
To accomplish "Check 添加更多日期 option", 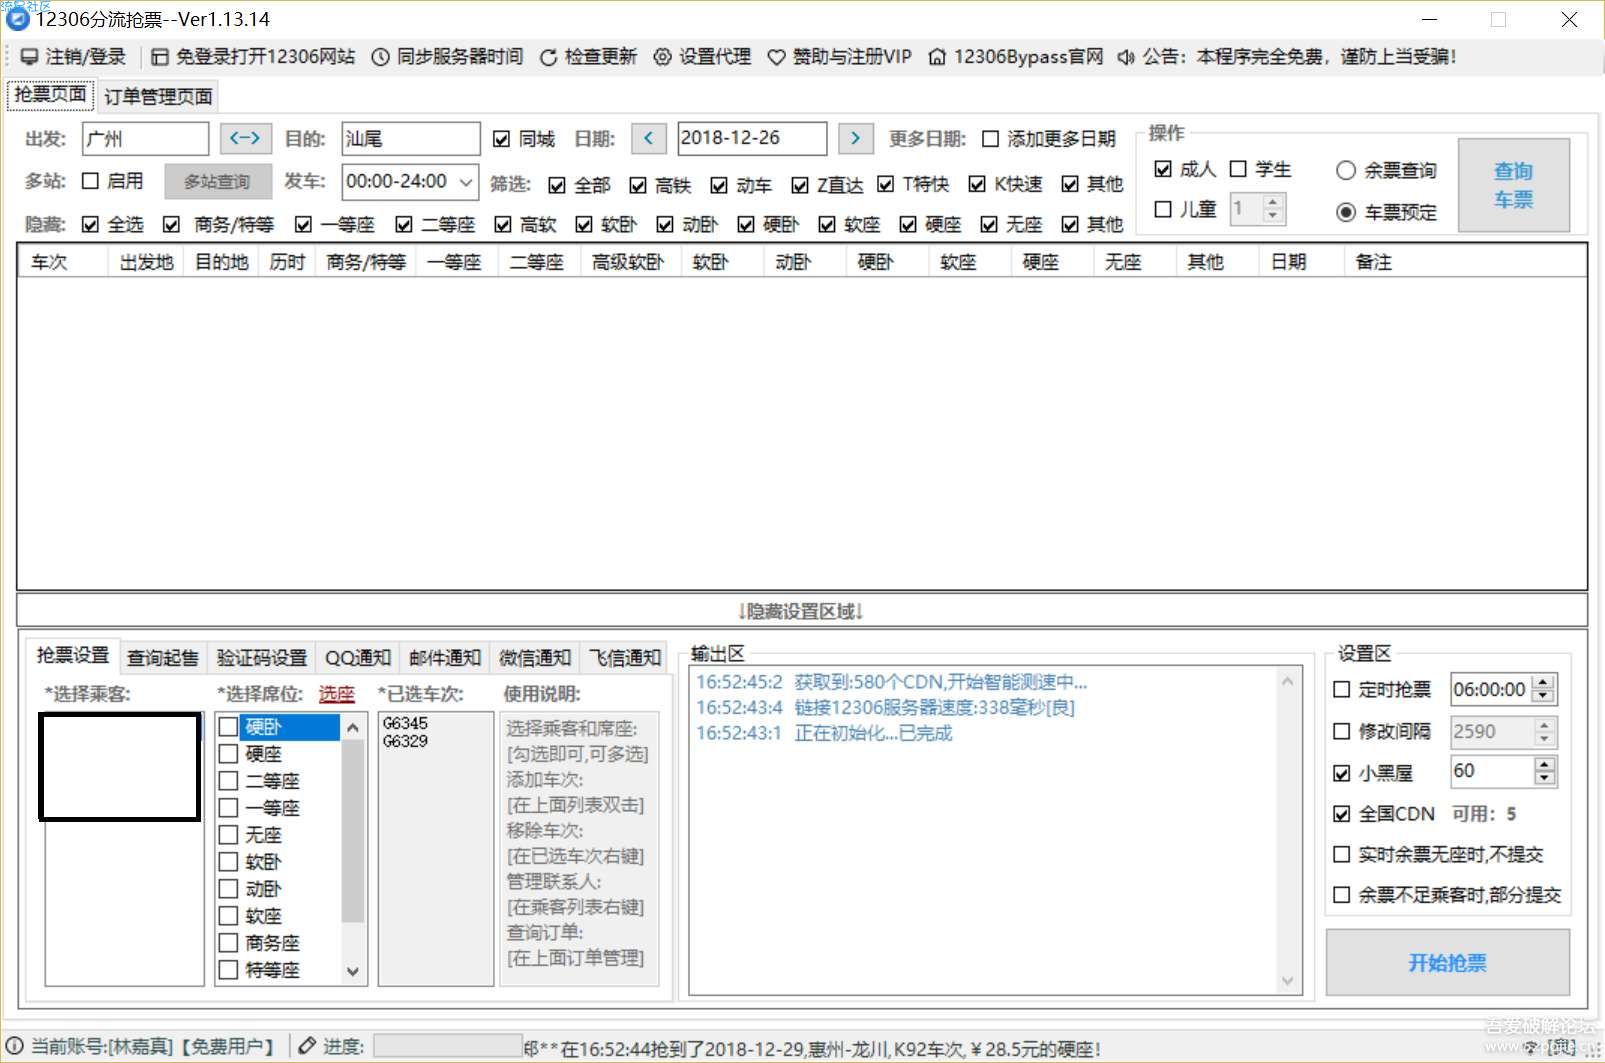I will (990, 139).
